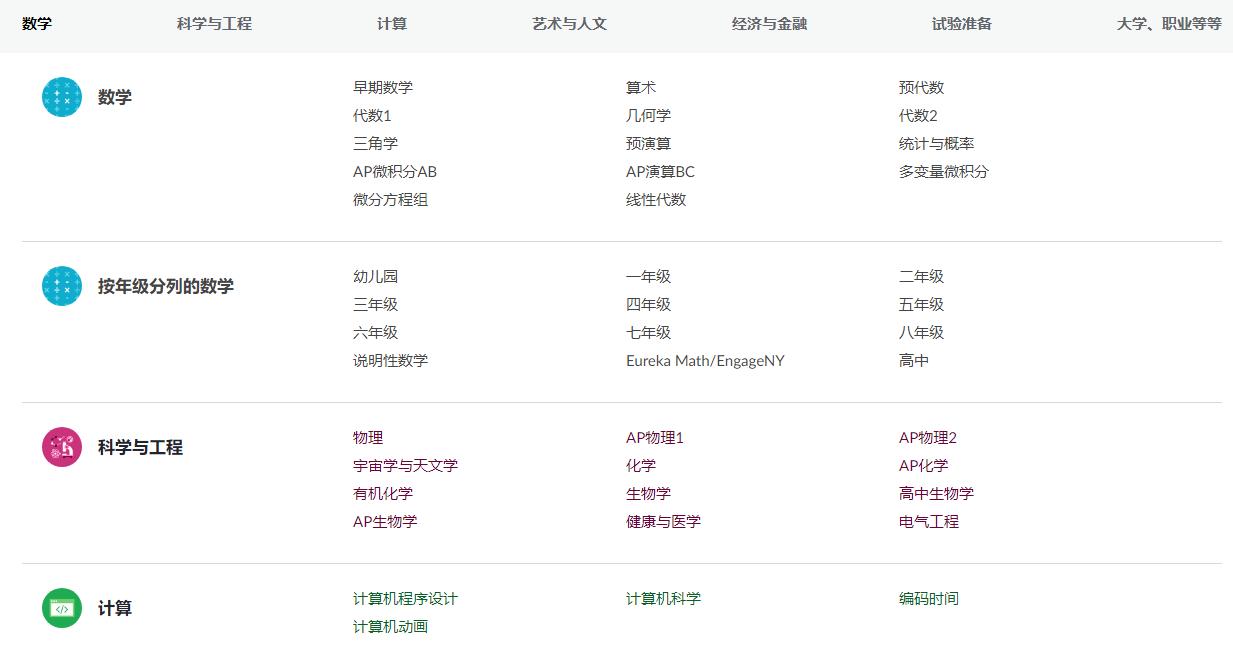Select the 健康与医学 link
The height and width of the screenshot is (654, 1233).
(663, 521)
